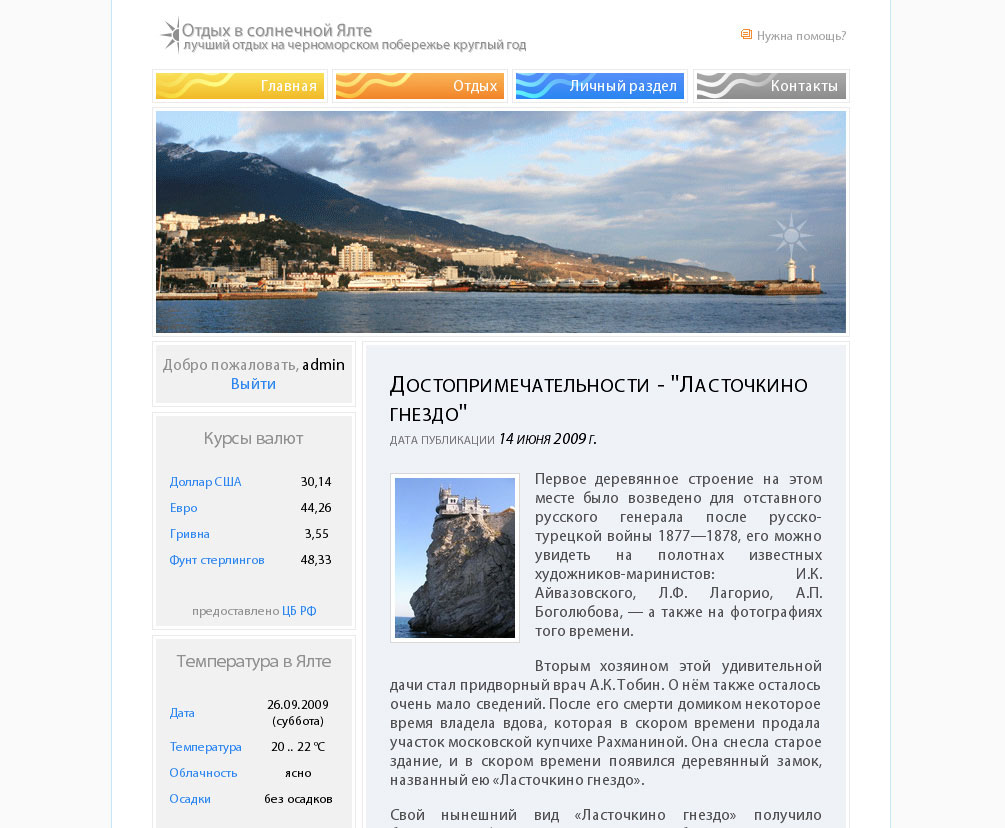Click the 'Облачность' weather link

[203, 772]
